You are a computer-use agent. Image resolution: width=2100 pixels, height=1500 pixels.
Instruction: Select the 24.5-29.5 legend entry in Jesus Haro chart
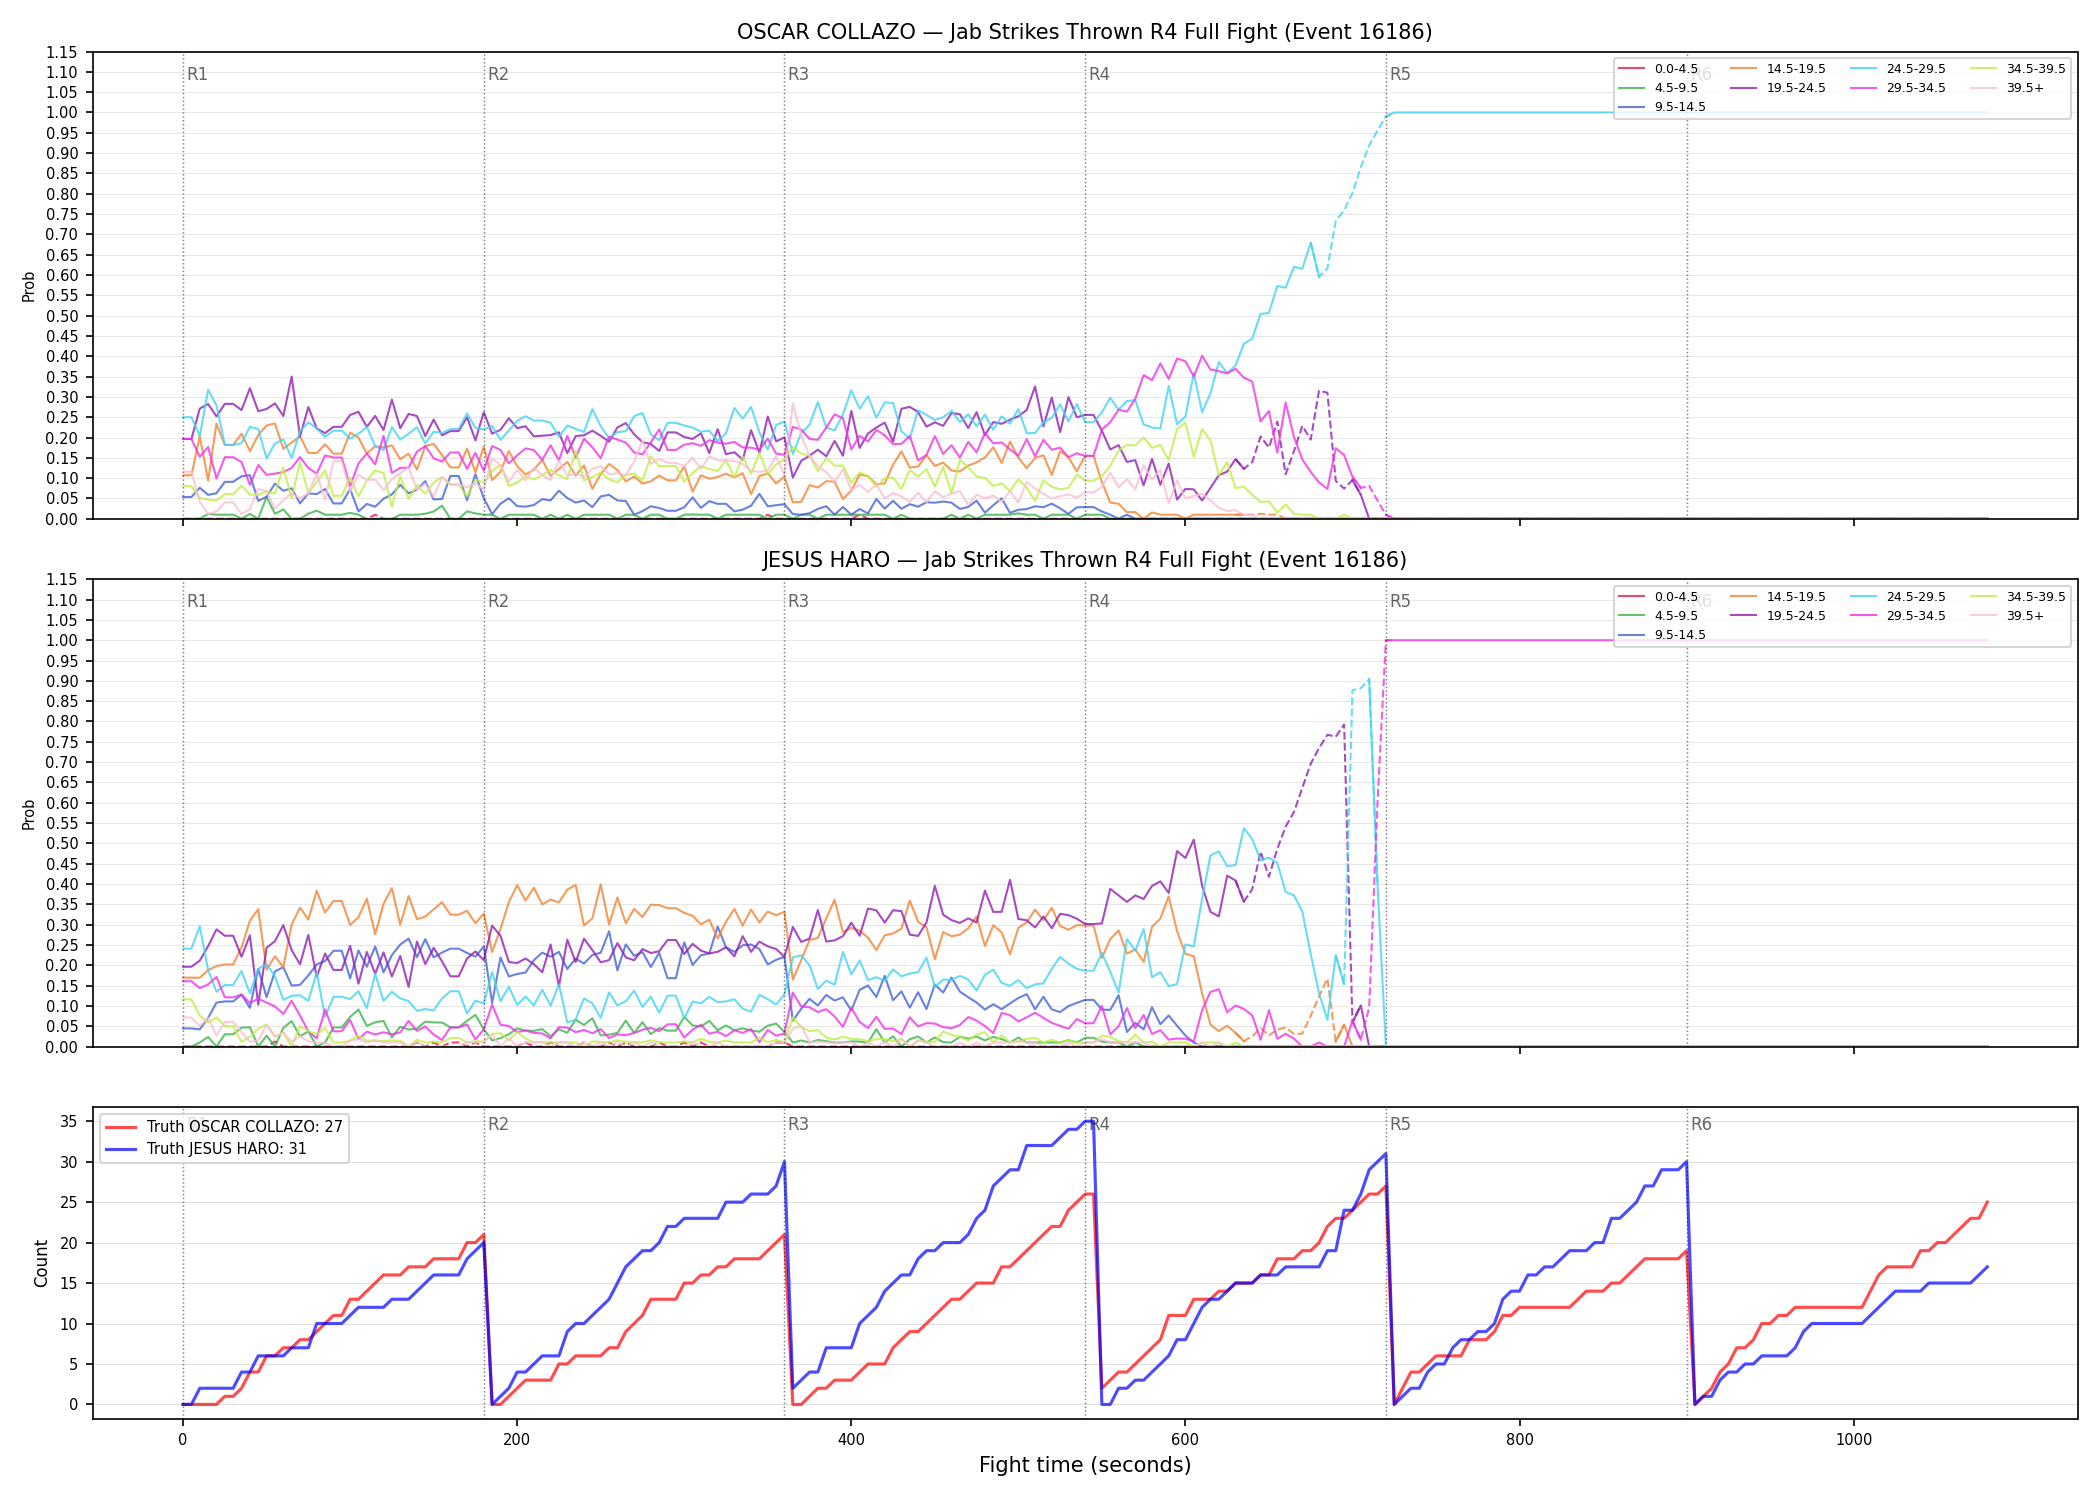click(1898, 597)
